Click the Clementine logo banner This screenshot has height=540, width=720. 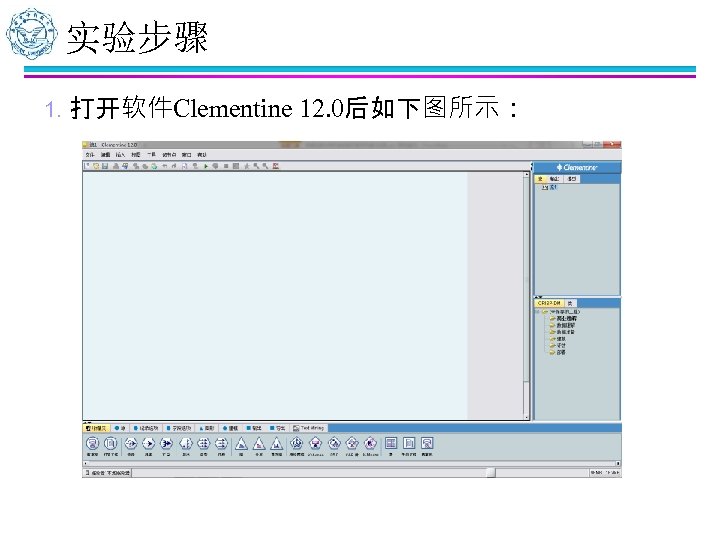tap(577, 168)
